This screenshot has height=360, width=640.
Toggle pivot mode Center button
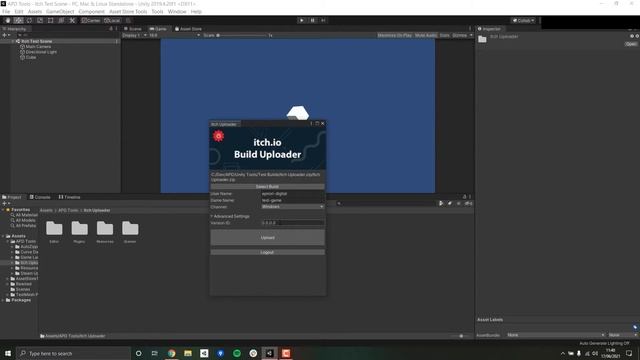91,20
